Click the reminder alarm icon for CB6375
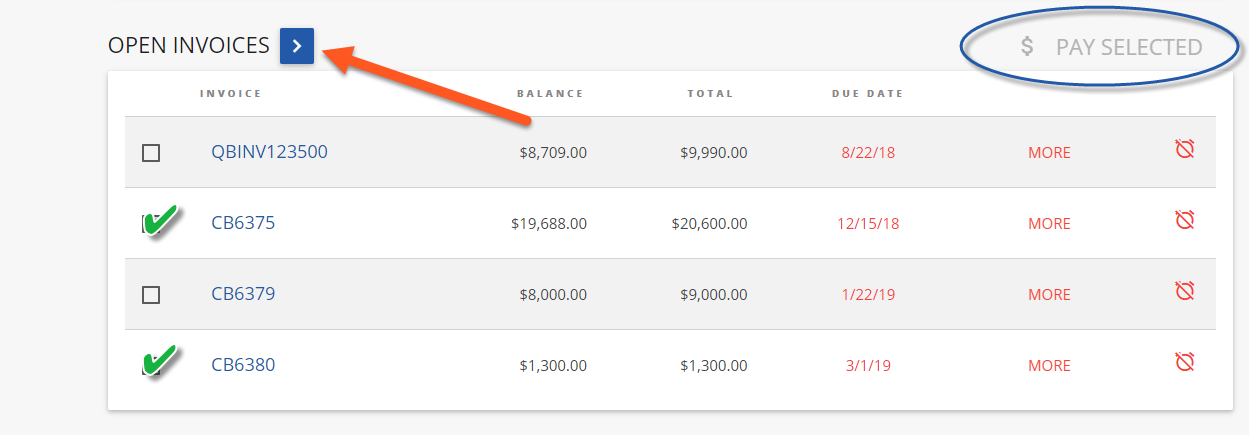 [1185, 221]
